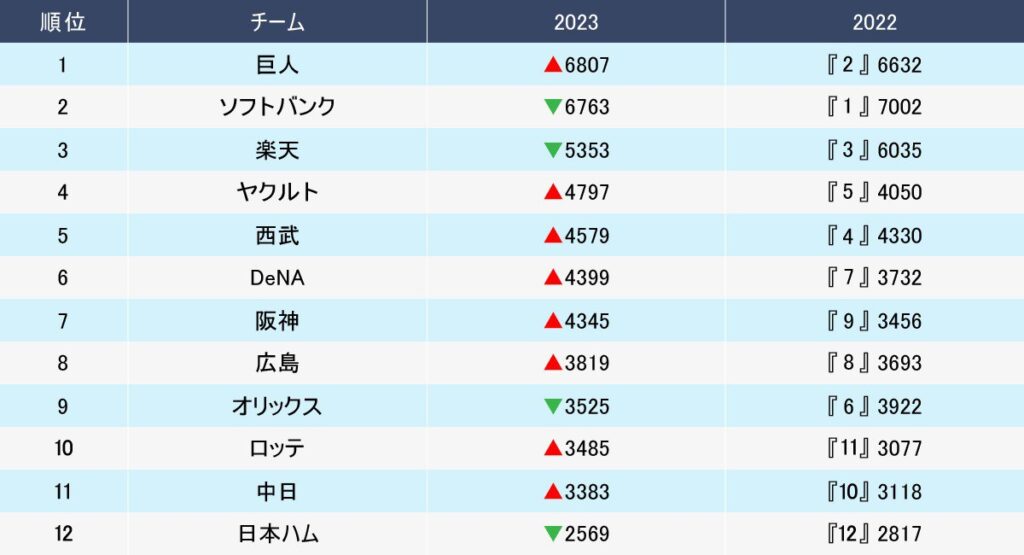Click the 順位 column header
1024x555 pixels.
point(63,22)
